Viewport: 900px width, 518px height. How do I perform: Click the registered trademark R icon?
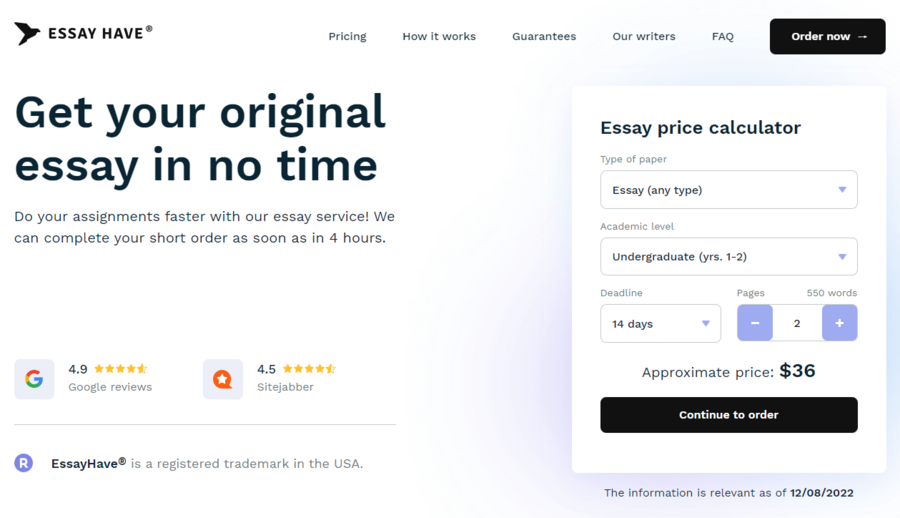(x=24, y=463)
